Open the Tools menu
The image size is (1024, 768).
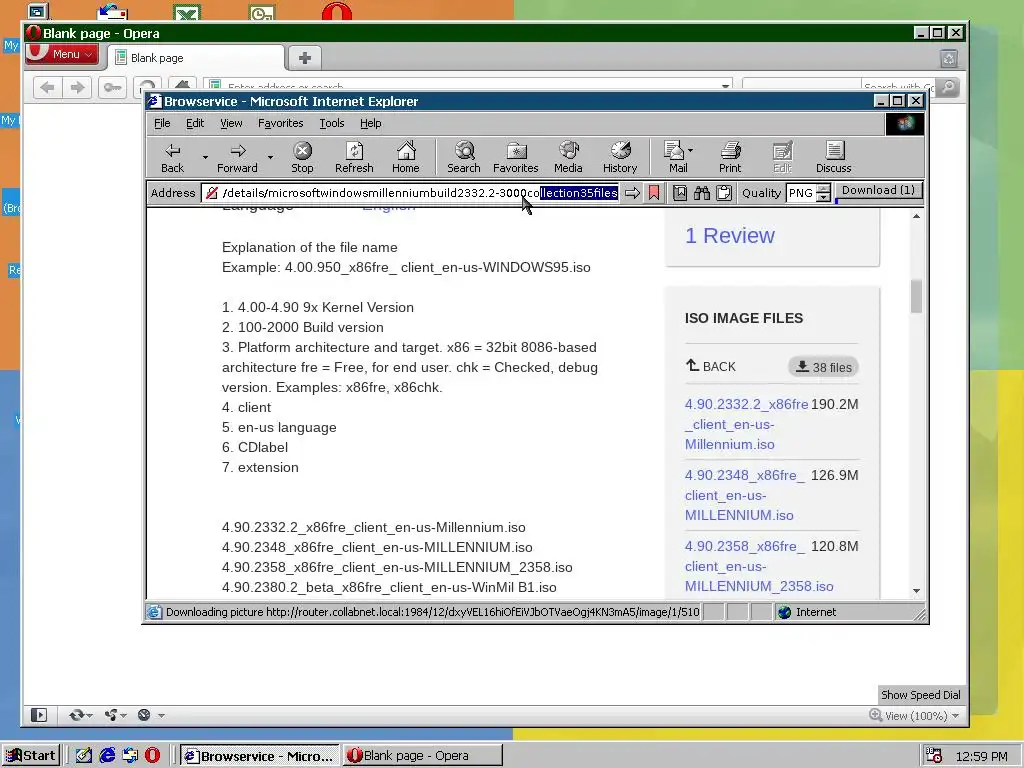point(332,123)
